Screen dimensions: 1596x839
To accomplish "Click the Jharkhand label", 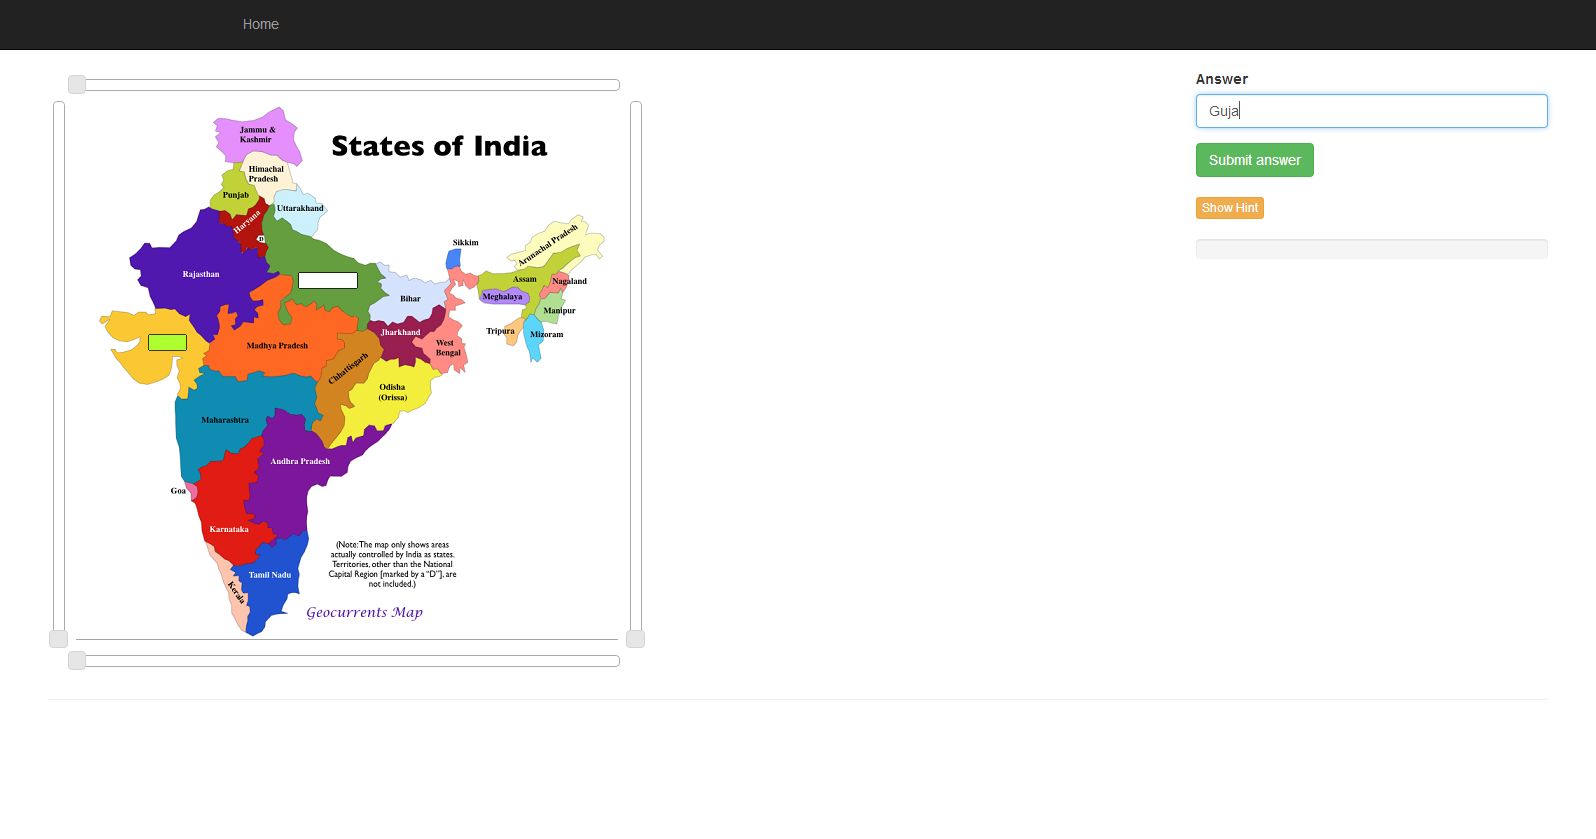I will click(x=400, y=332).
